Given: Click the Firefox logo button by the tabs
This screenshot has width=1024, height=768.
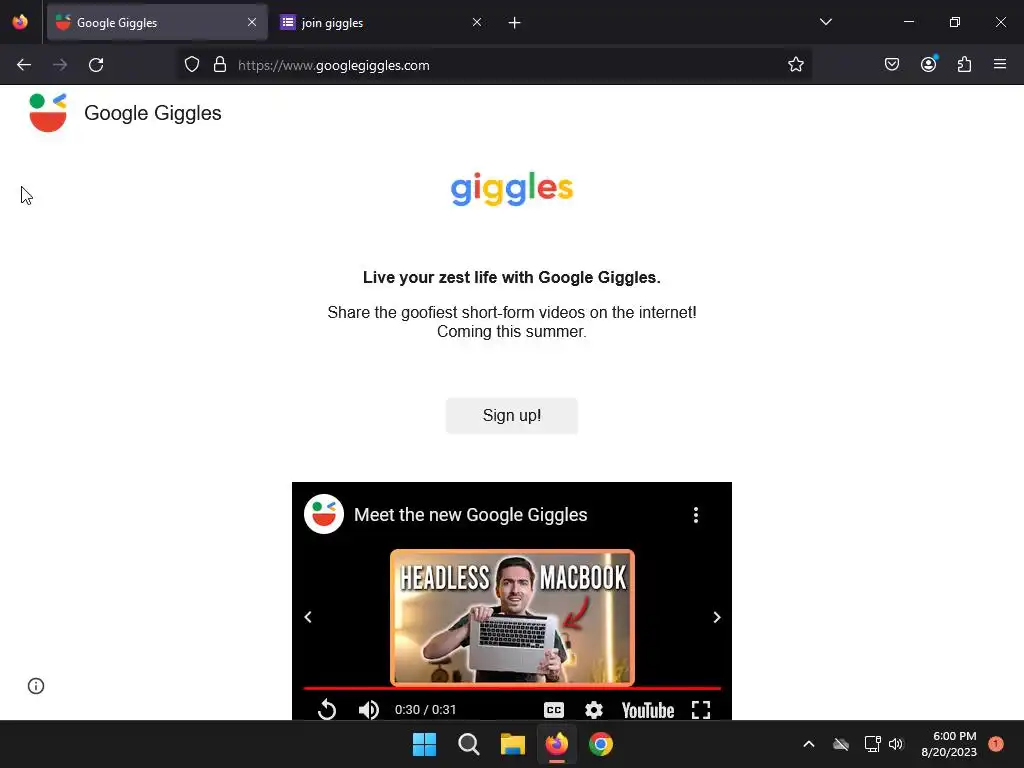Looking at the screenshot, I should tap(20, 22).
